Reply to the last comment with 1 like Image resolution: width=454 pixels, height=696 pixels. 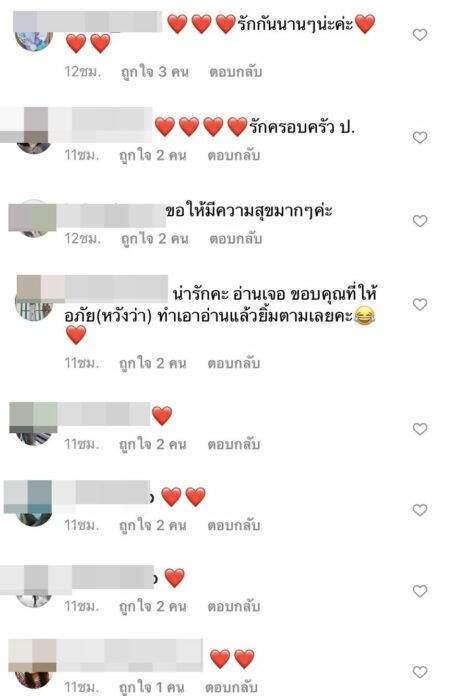point(231,687)
